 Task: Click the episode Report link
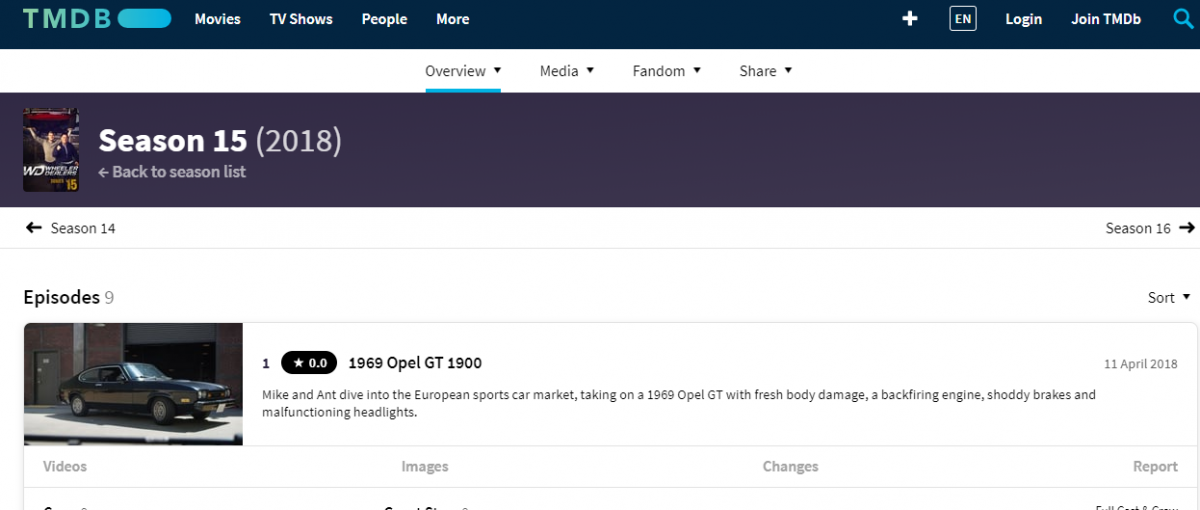[x=1155, y=466]
